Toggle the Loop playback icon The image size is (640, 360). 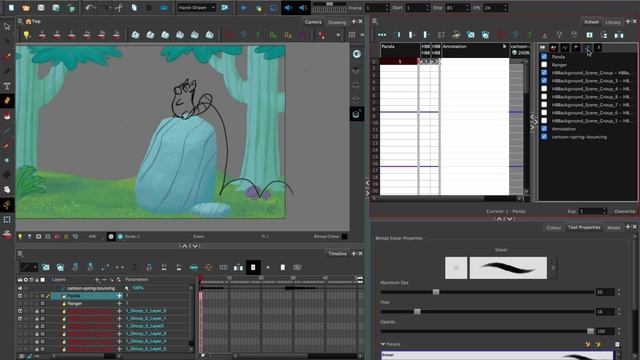[273, 7]
